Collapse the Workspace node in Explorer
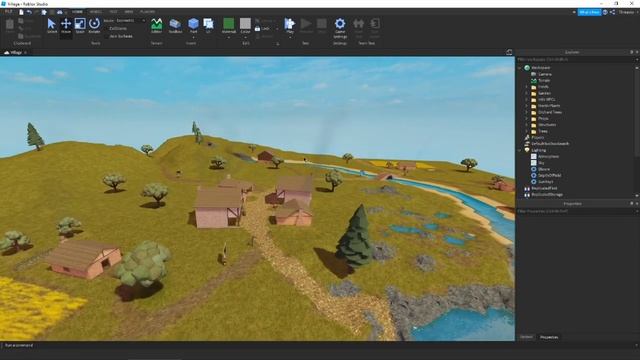Image resolution: width=640 pixels, height=360 pixels. (520, 68)
